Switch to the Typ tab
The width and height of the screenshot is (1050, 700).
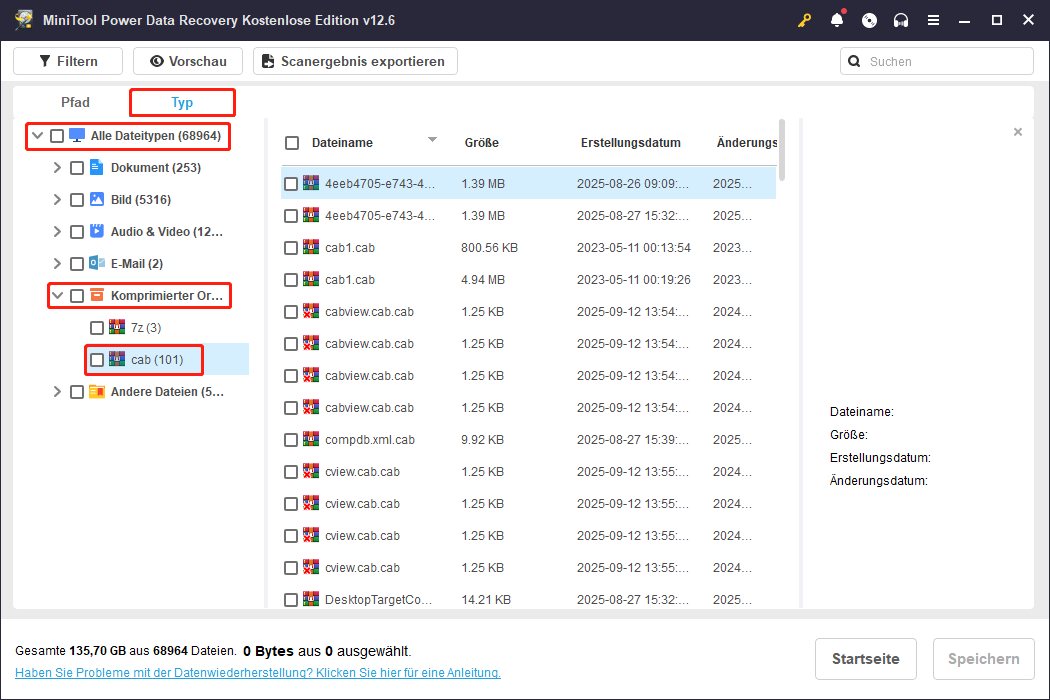coord(182,102)
